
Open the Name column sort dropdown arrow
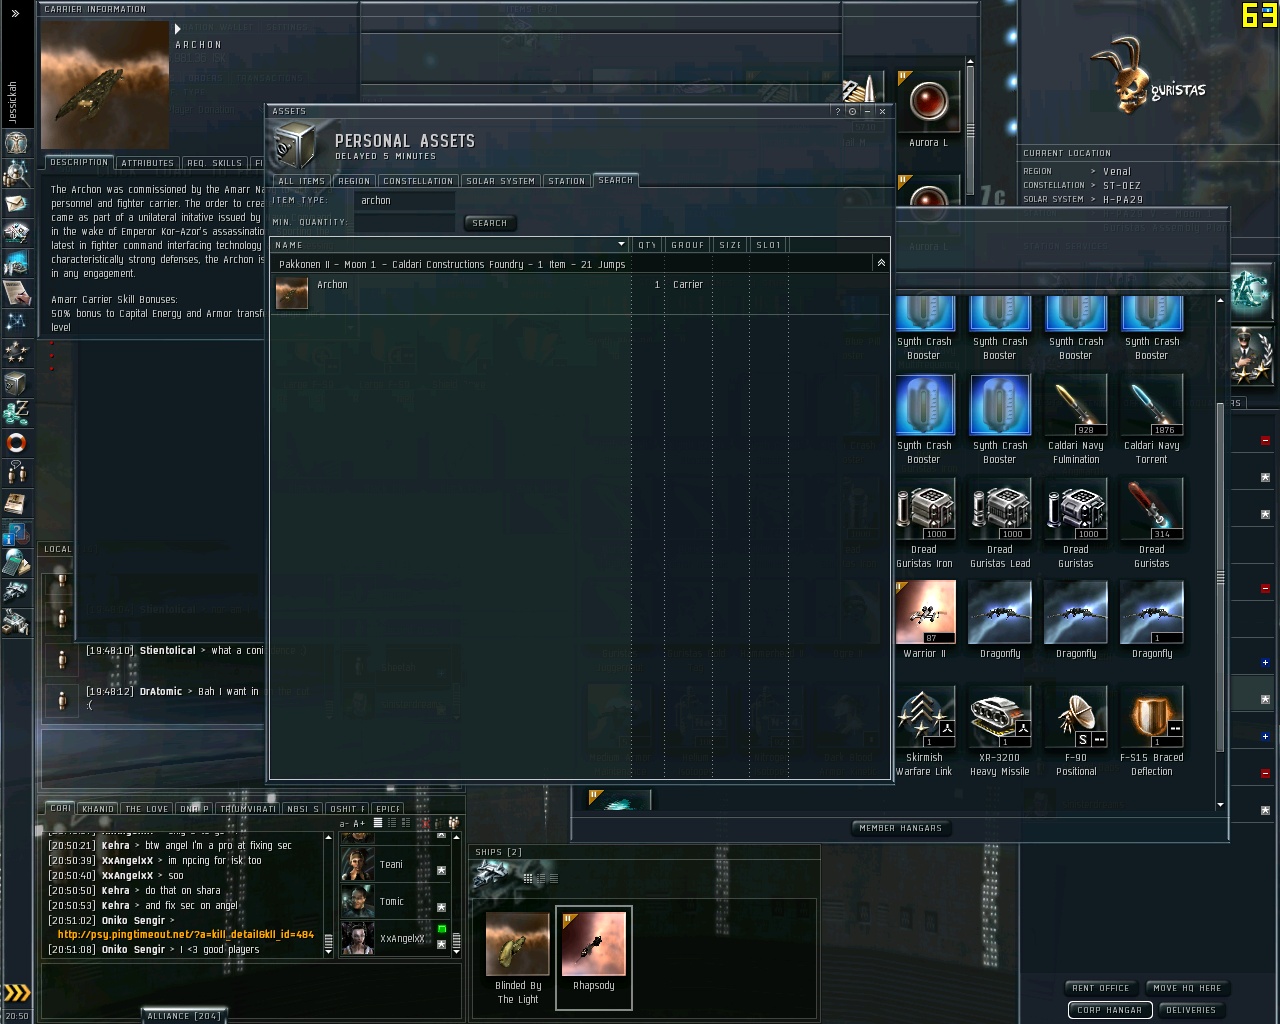tap(621, 244)
